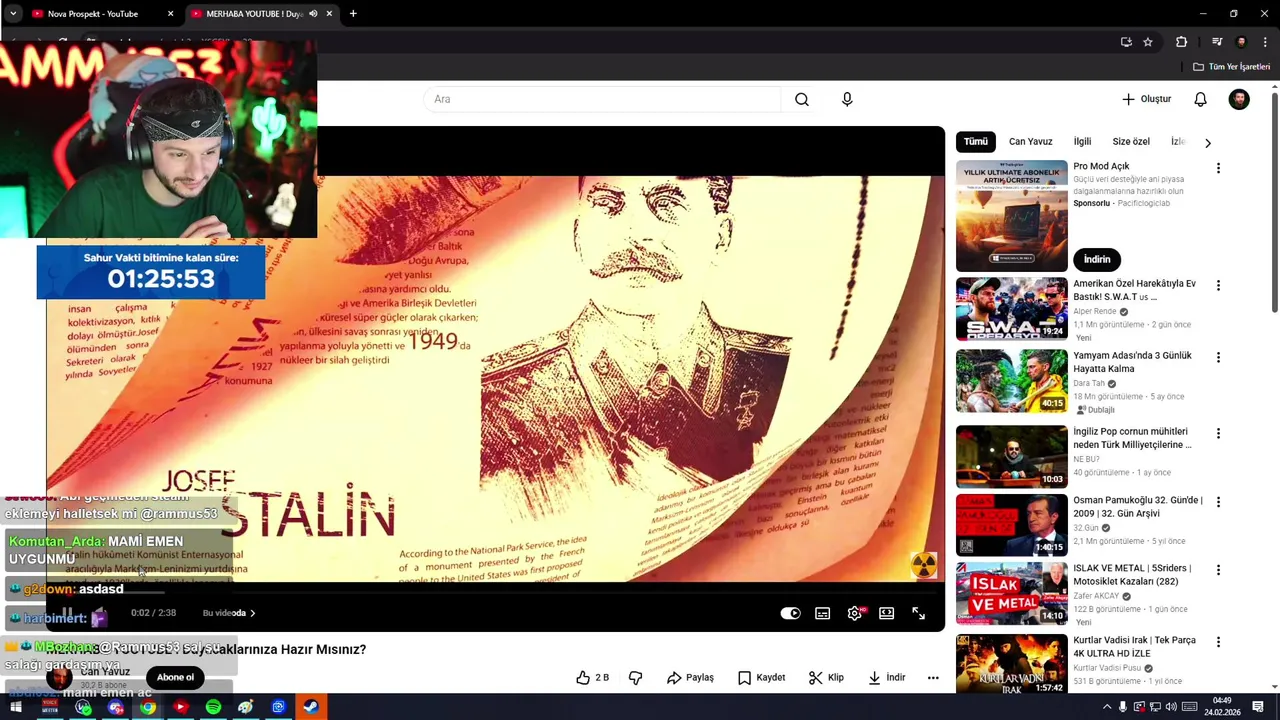Expand Chrome tab search dropdown

13,14
